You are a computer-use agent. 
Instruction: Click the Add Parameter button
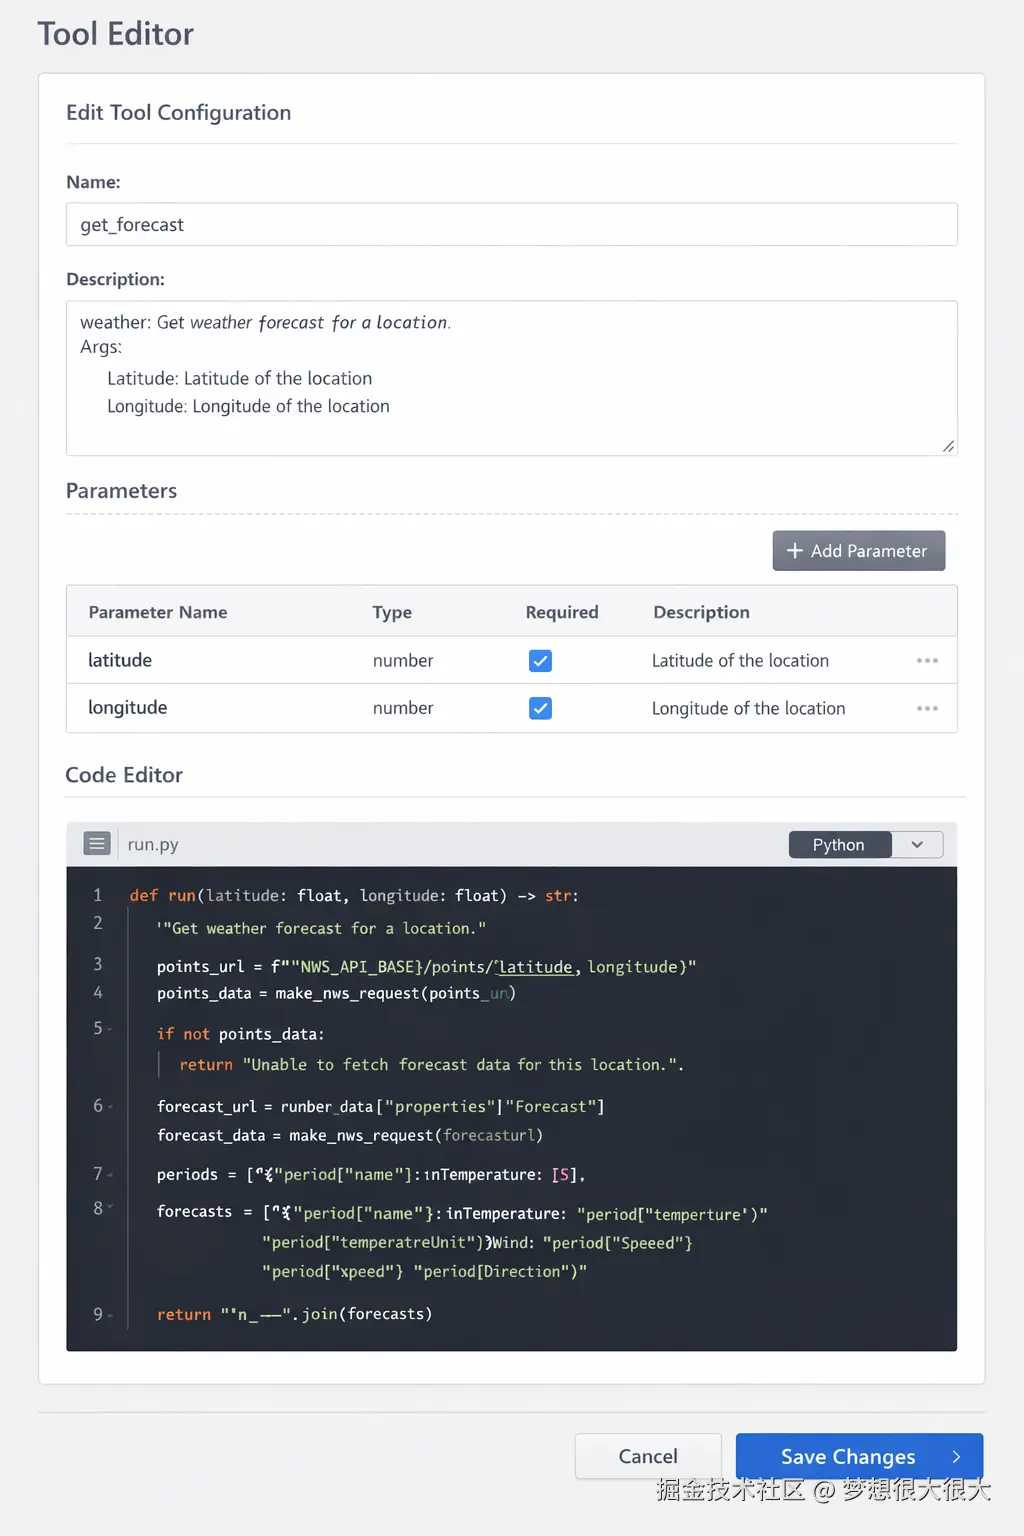pyautogui.click(x=859, y=551)
